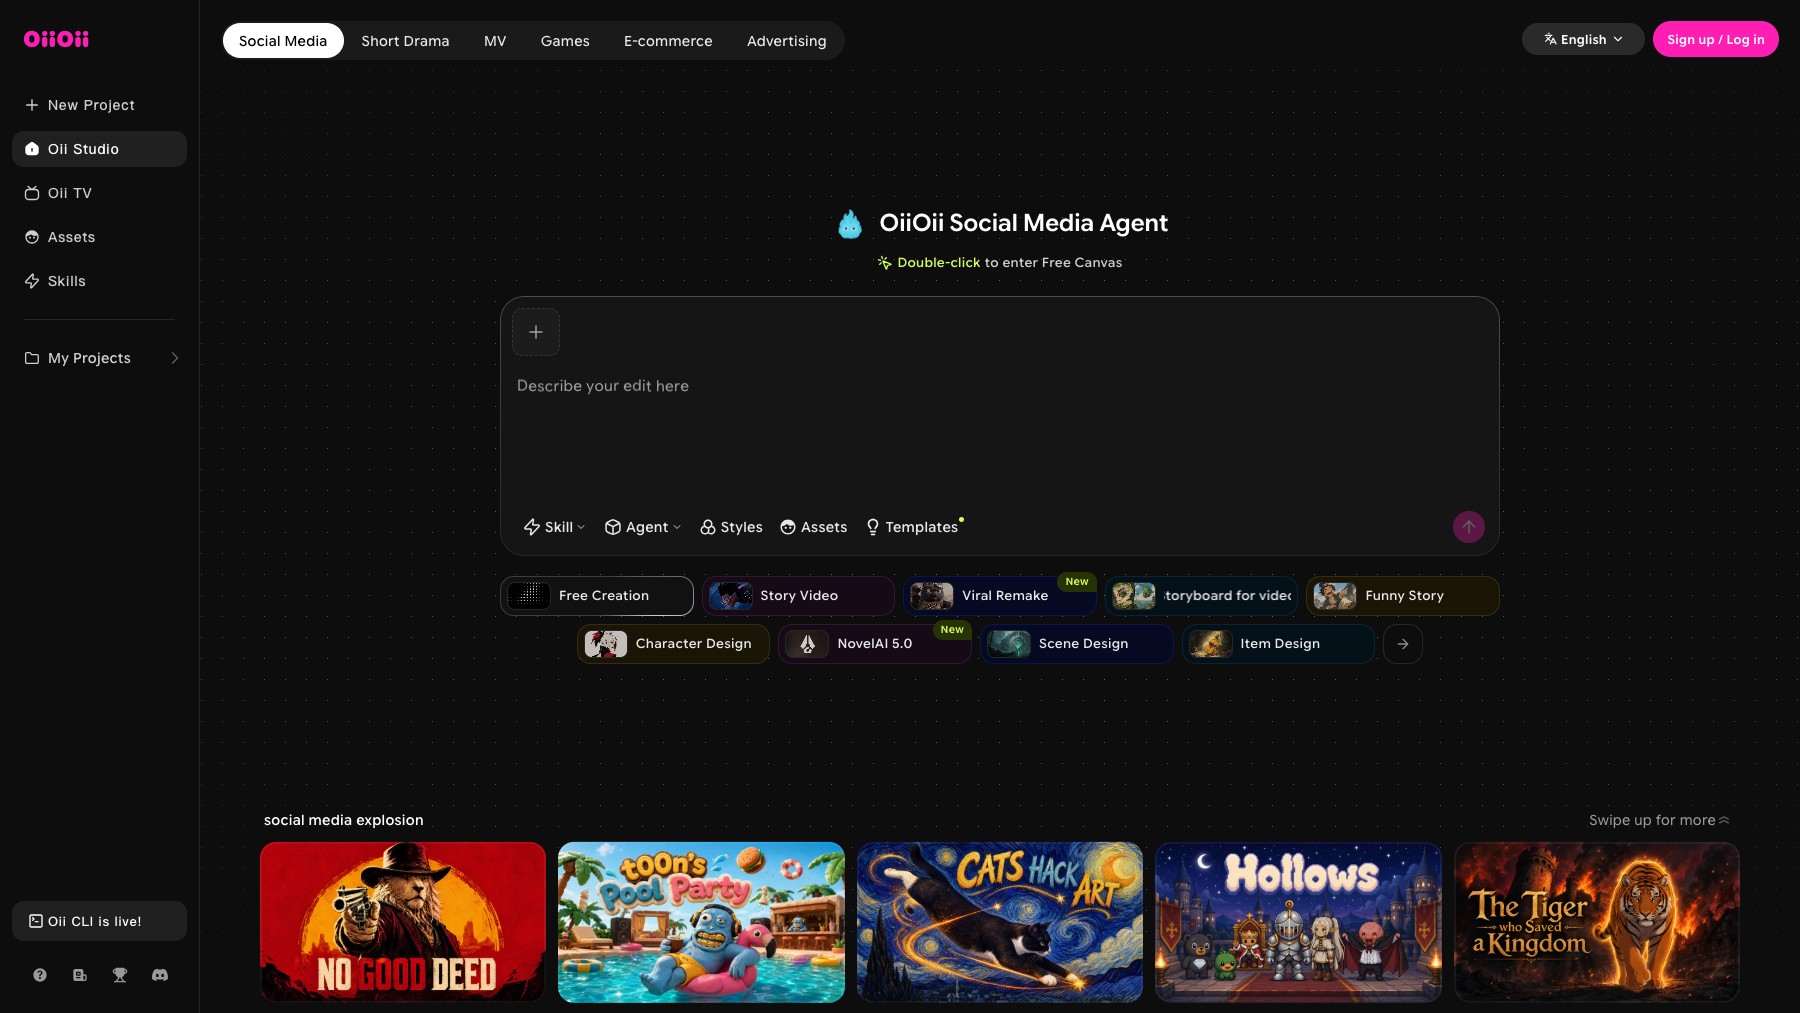
Task: Click Sign up / Log in
Action: (x=1715, y=39)
